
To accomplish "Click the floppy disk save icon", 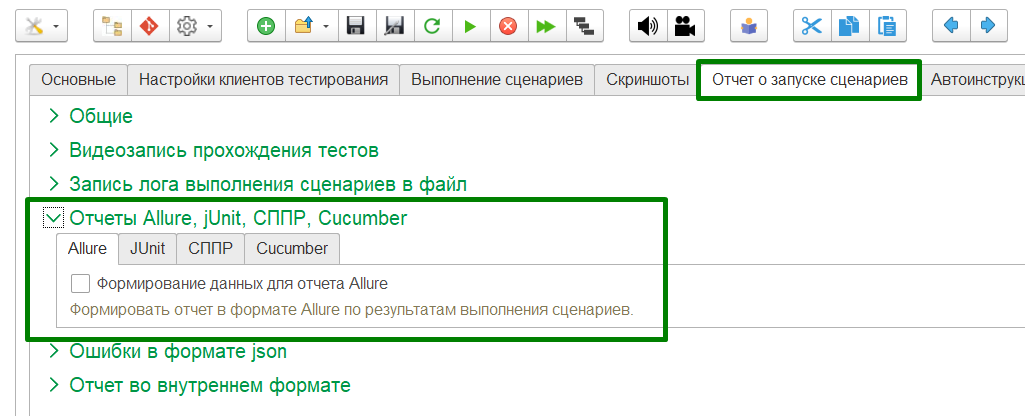I will tap(356, 26).
